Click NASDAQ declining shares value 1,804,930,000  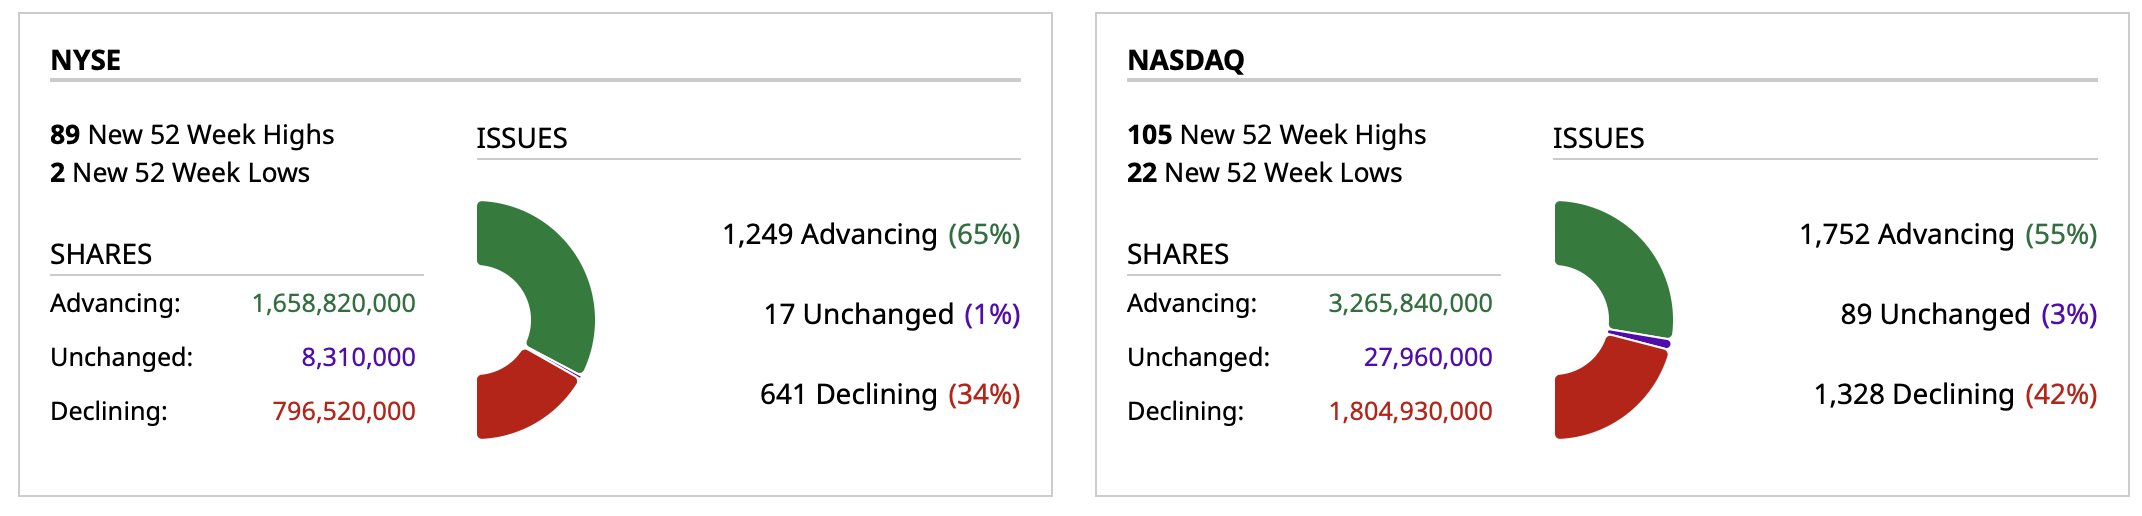tap(1410, 411)
